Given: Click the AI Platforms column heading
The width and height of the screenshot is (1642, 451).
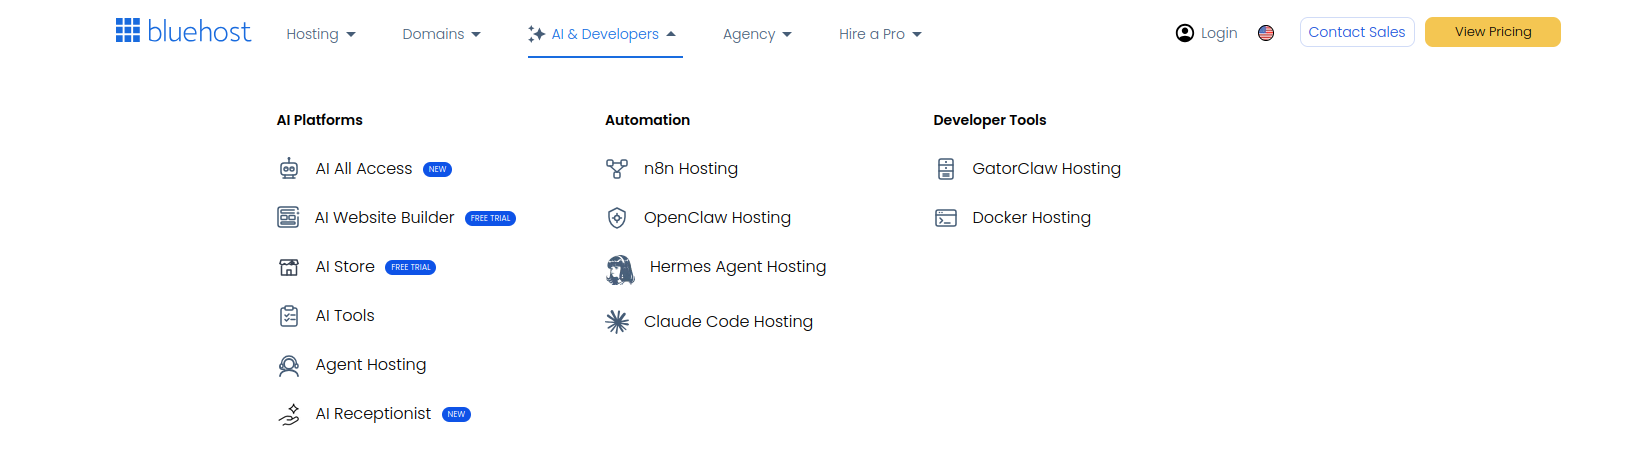Looking at the screenshot, I should 320,120.
